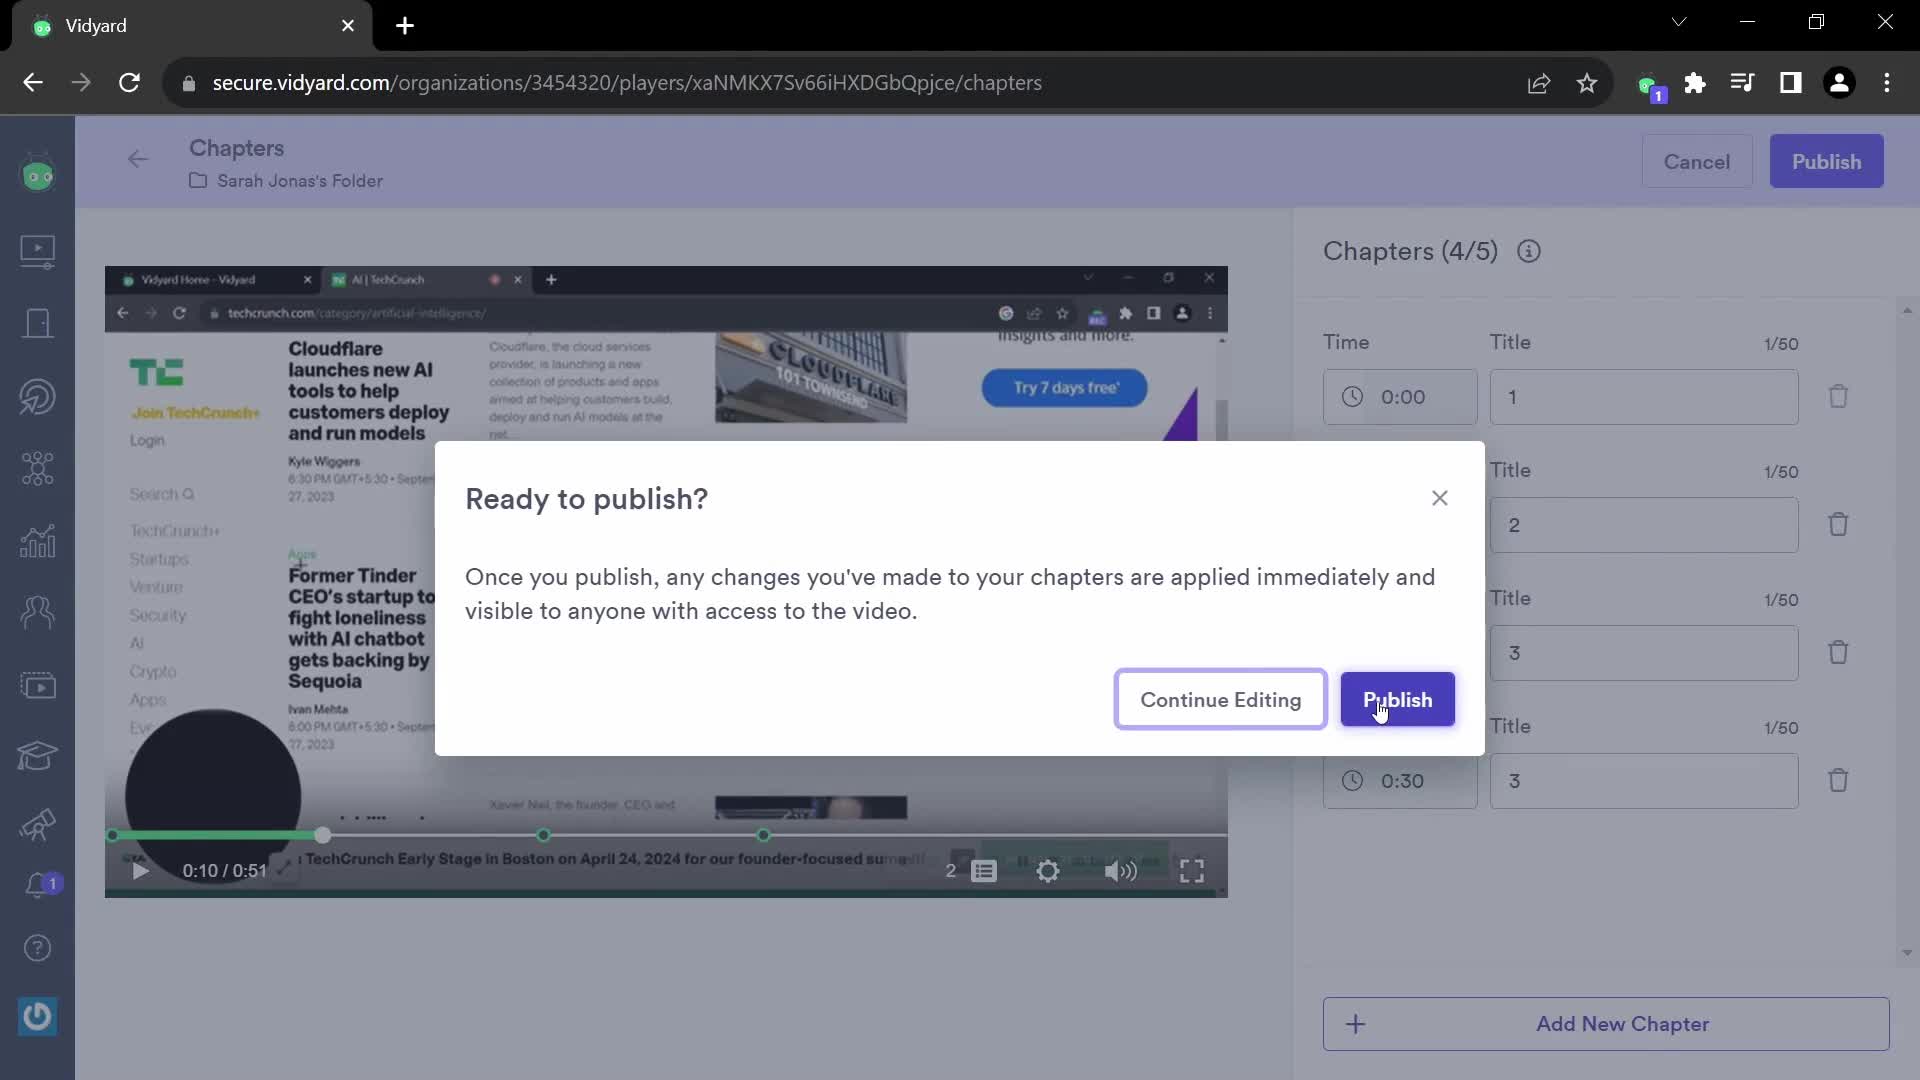Choose Continue Editing in the dialog

pos(1220,699)
